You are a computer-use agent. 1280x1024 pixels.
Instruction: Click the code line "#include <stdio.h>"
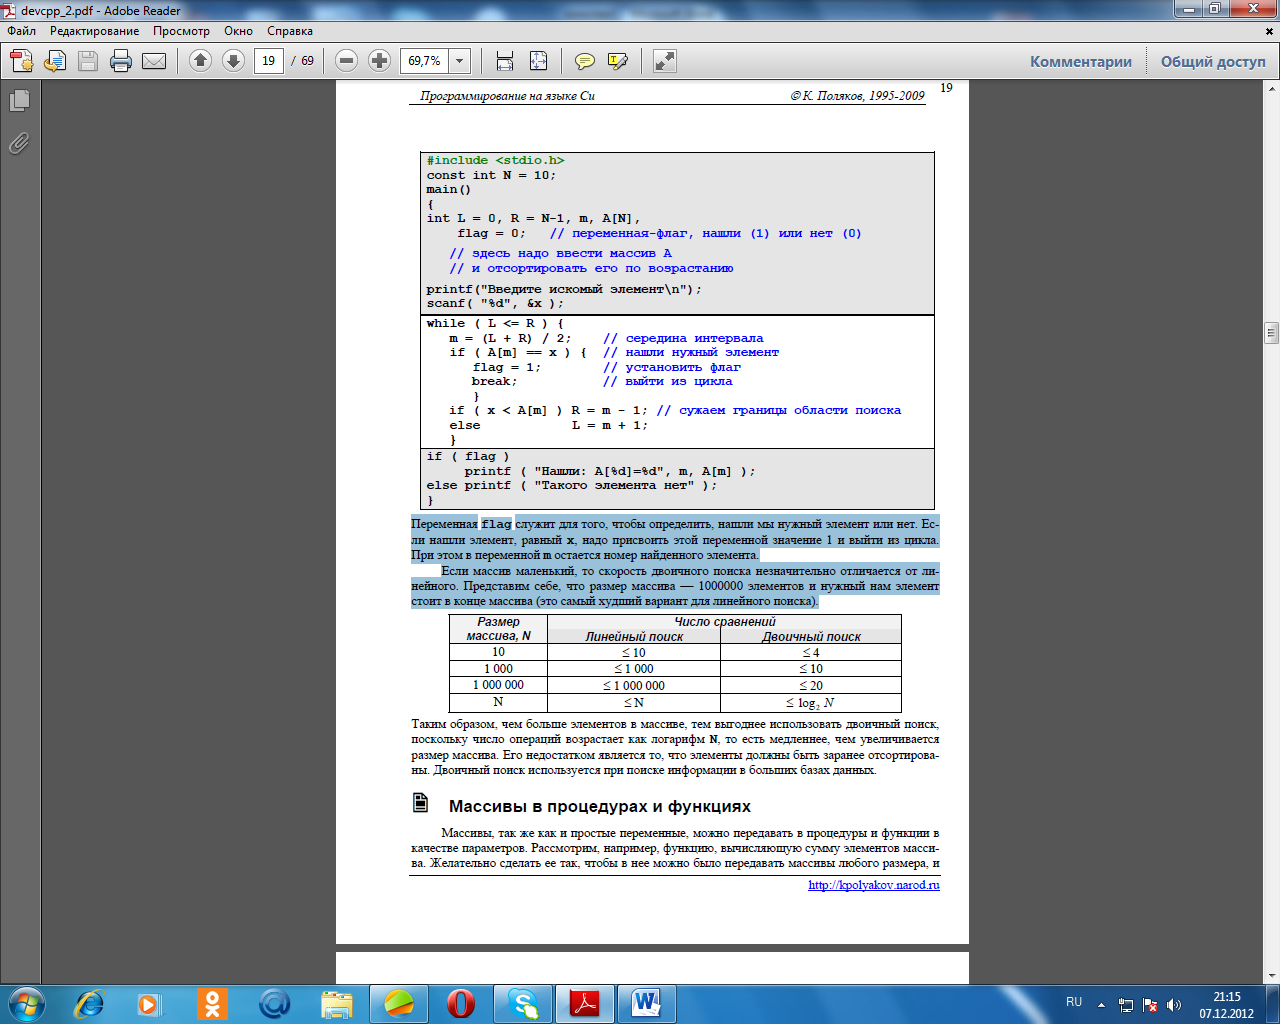pyautogui.click(x=495, y=160)
